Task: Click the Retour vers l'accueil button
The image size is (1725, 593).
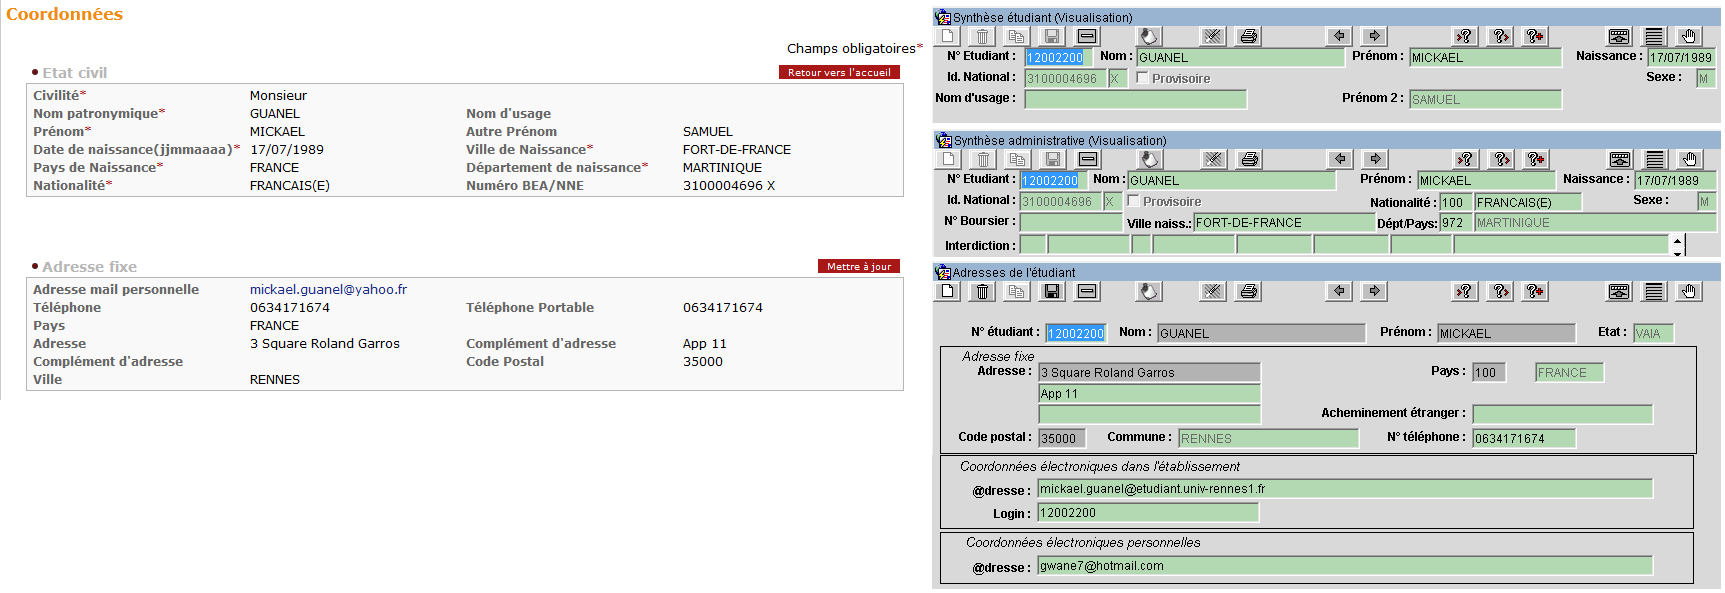Action: point(839,72)
